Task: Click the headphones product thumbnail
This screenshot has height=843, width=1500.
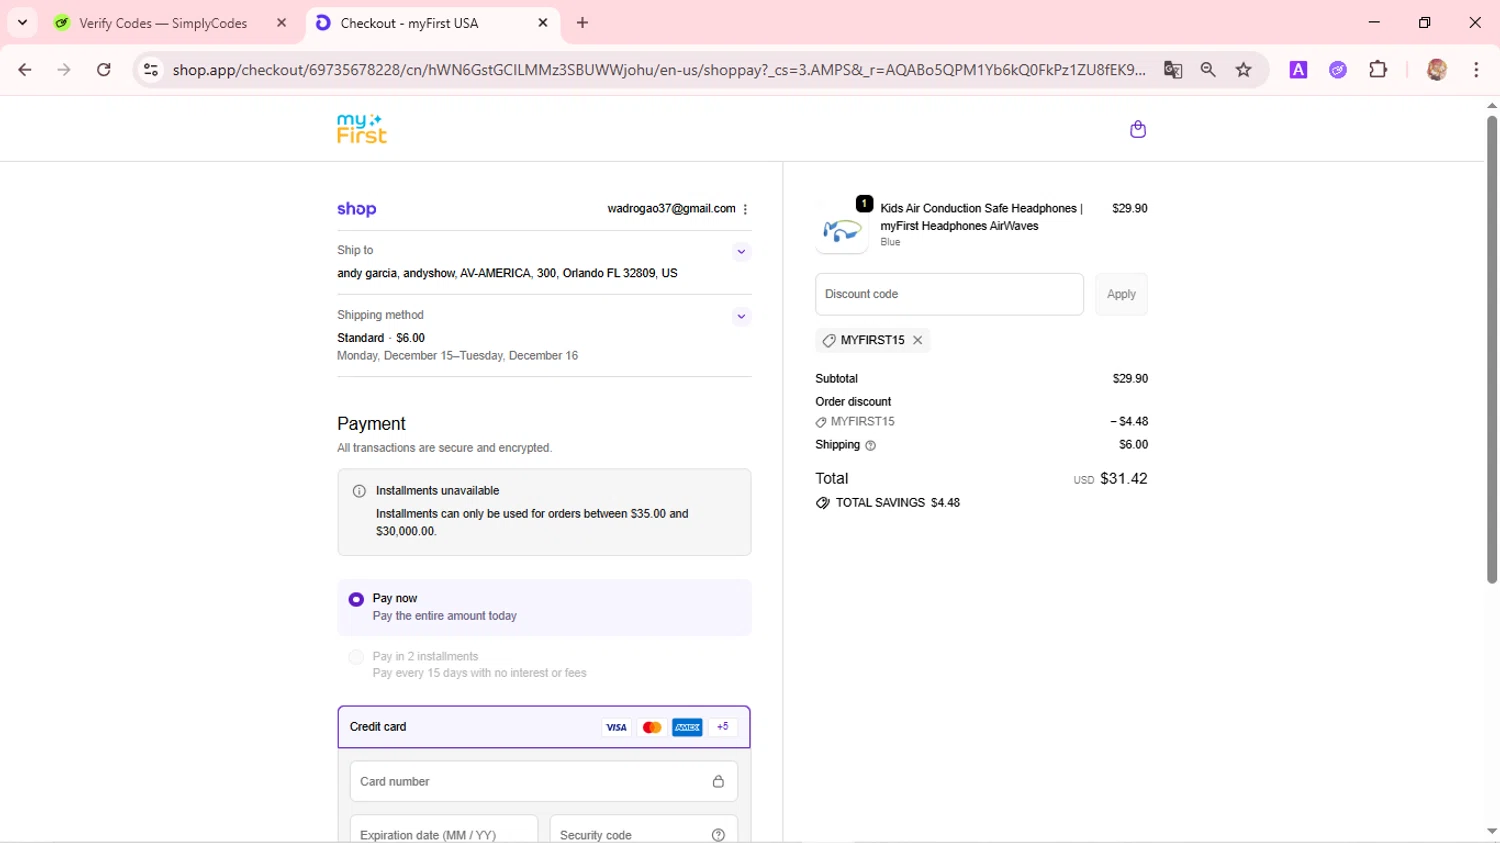Action: coord(842,229)
